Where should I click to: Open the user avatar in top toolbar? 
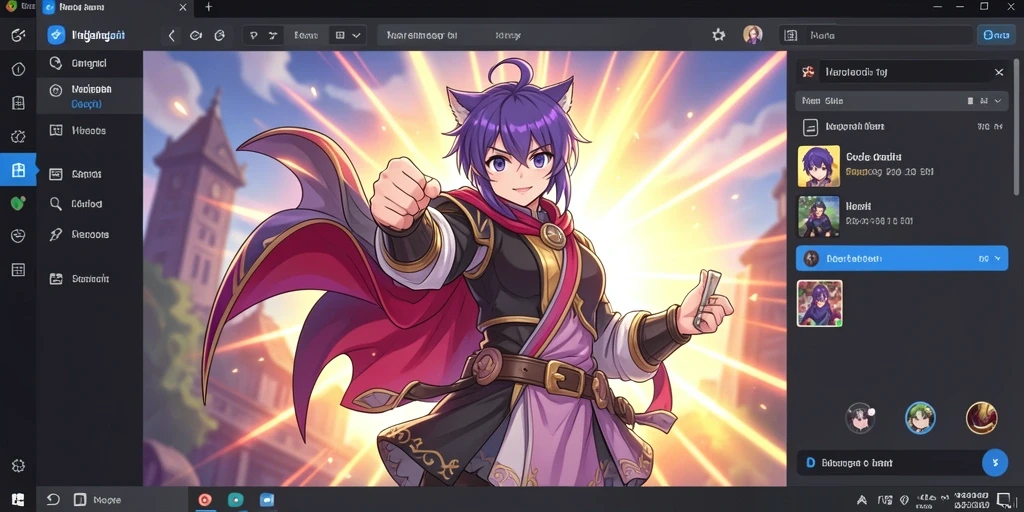753,35
